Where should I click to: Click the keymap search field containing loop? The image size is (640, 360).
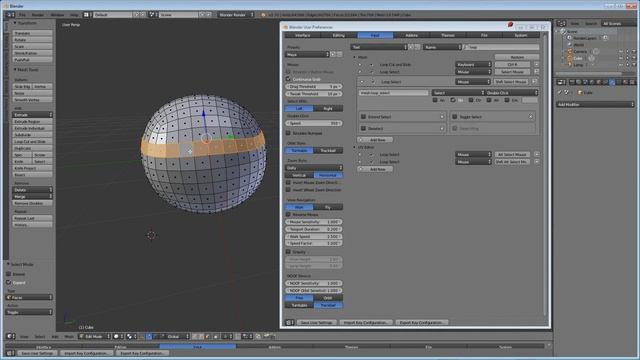coord(502,47)
